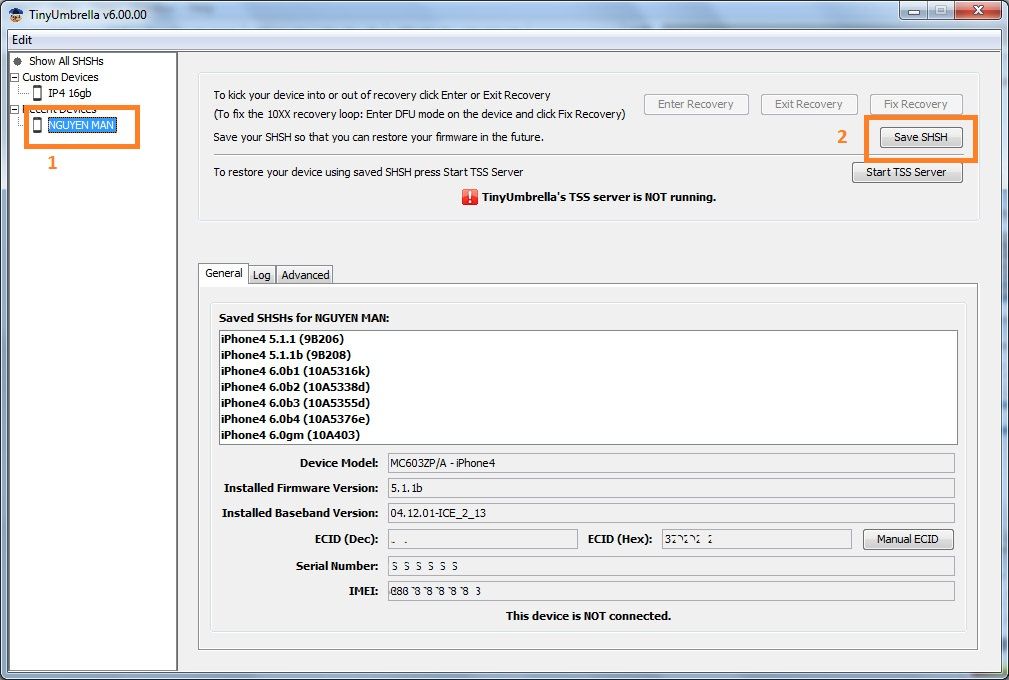Switch to the Log tab
This screenshot has width=1009, height=680.
tap(261, 275)
